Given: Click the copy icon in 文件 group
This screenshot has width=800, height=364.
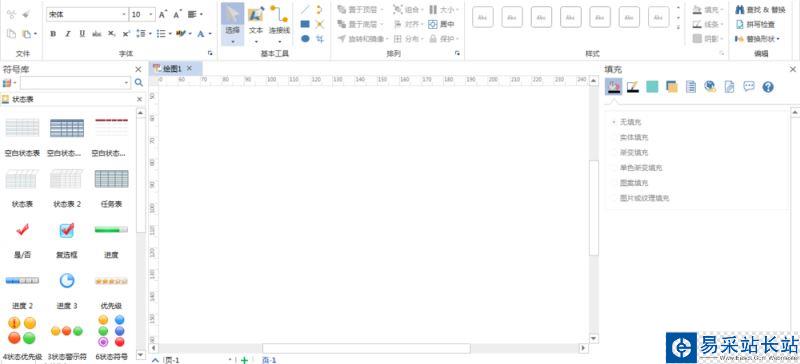Looking at the screenshot, I should 11,34.
